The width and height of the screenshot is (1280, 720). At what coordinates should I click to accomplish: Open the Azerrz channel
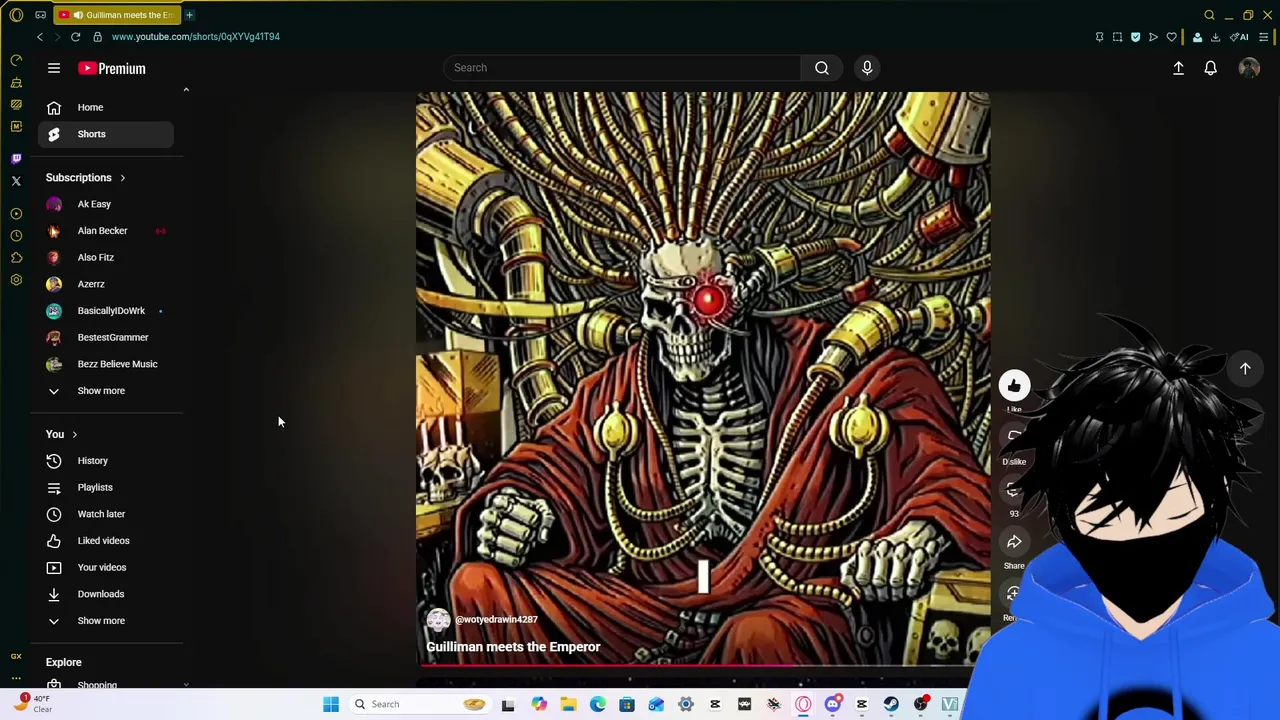click(x=106, y=284)
